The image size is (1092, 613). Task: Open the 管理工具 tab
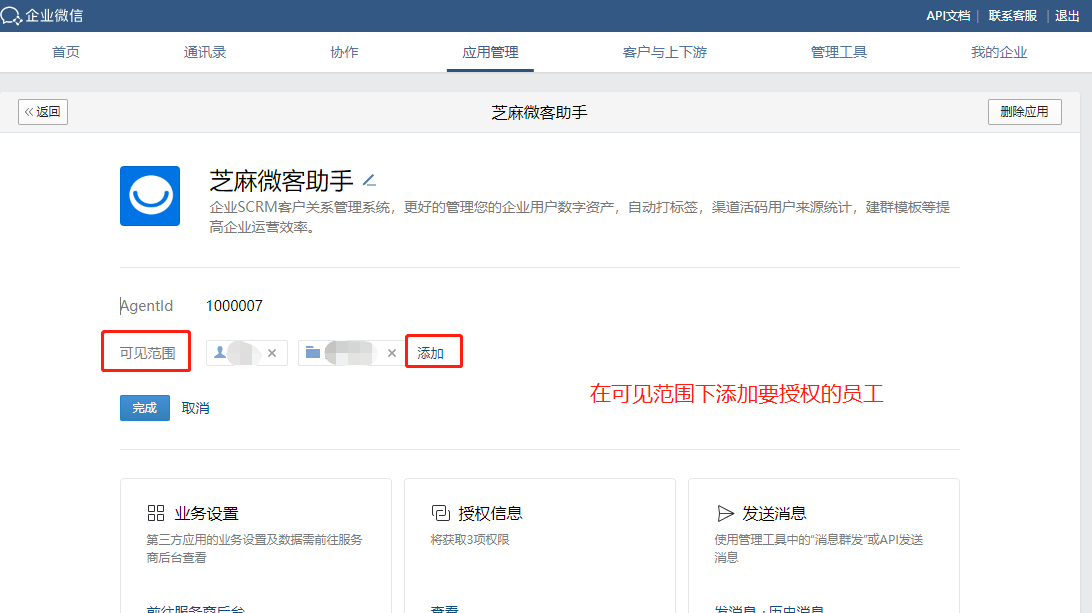pos(838,52)
